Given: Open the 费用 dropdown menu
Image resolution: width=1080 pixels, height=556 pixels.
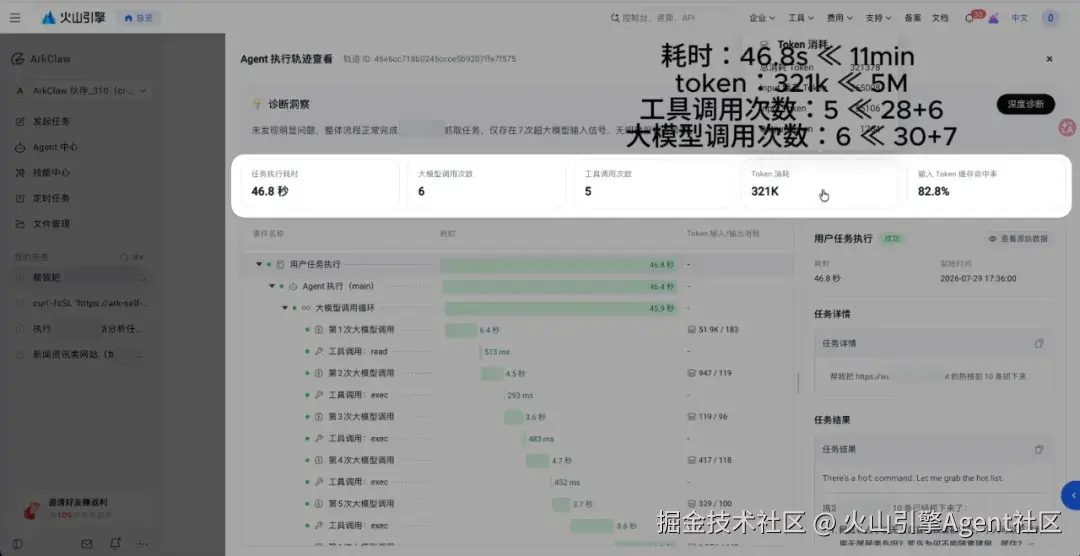Looking at the screenshot, I should click(x=840, y=18).
